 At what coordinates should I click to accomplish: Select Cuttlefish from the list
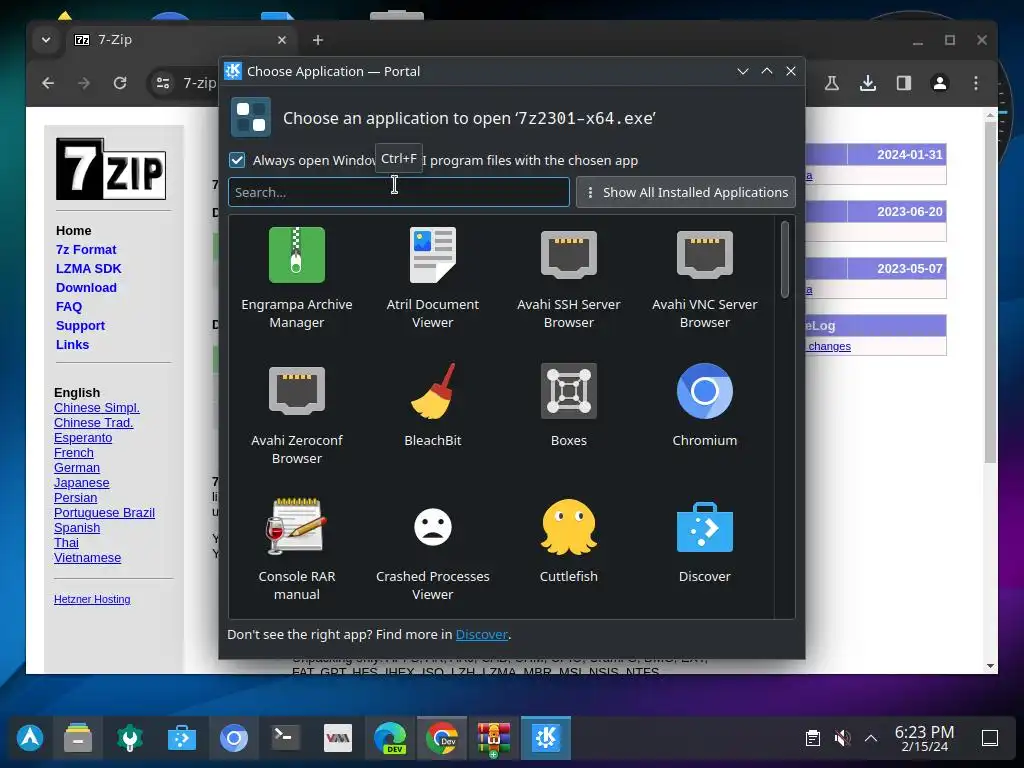568,541
